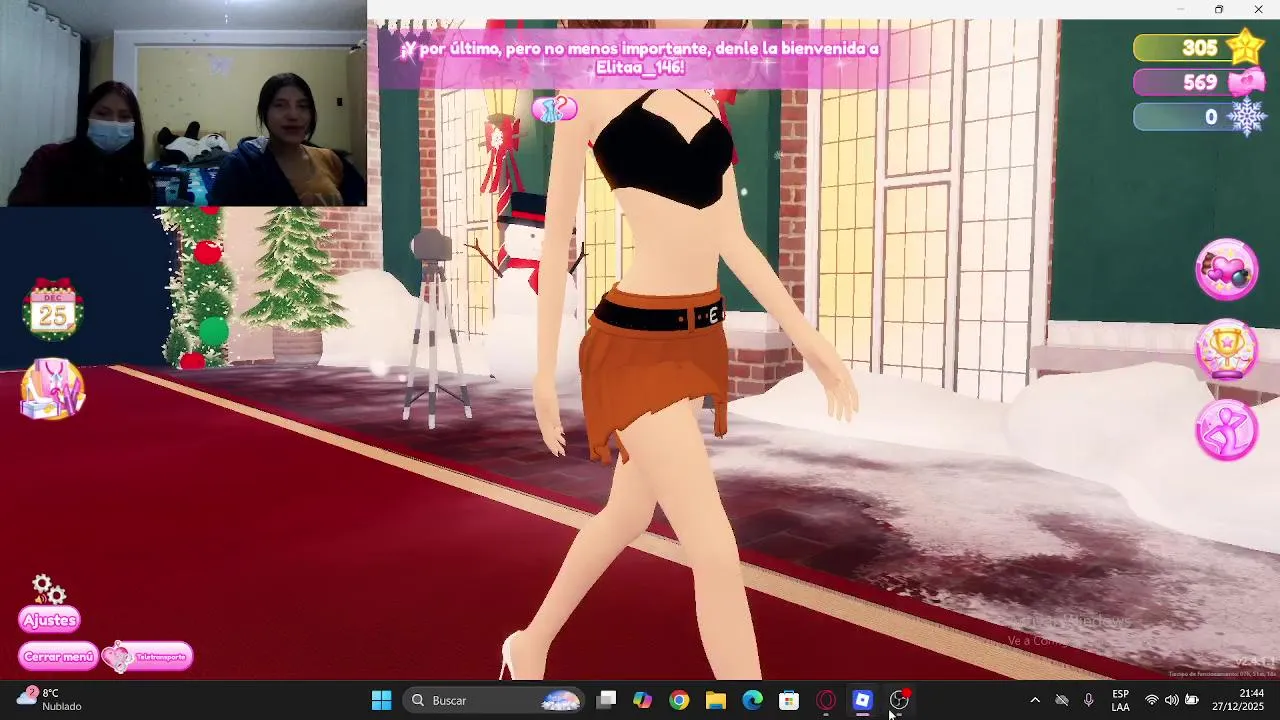Switch to the Roblox taskbar icon
Screen dimensions: 1280x720
862,700
